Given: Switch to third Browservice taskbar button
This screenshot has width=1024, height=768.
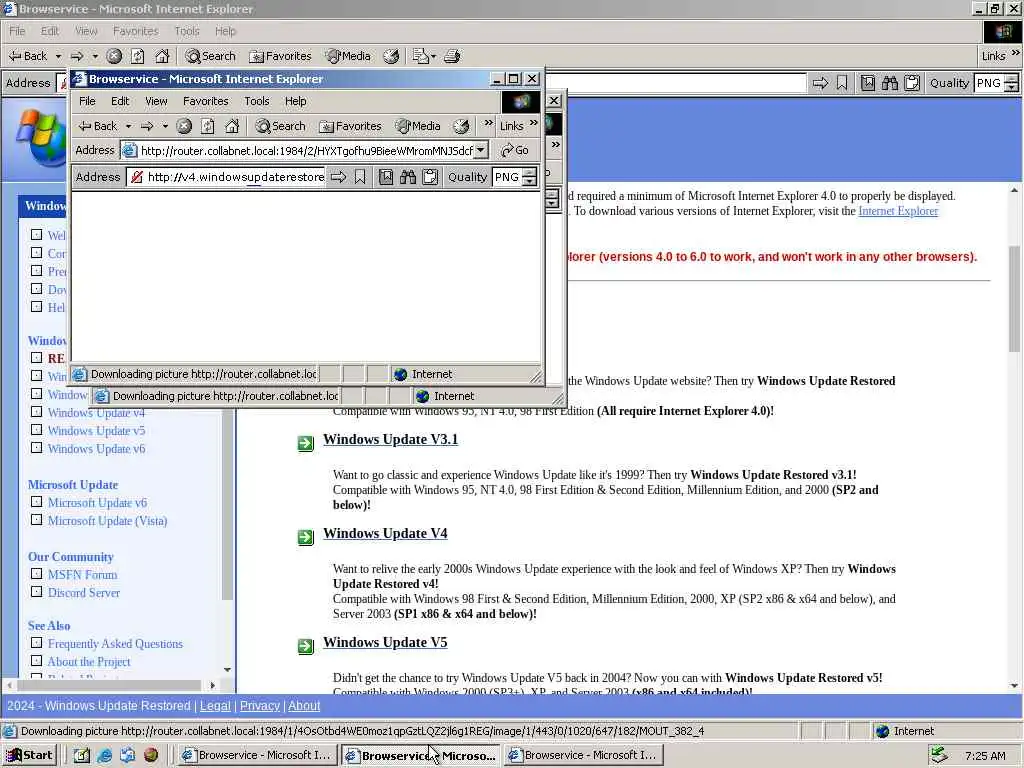Looking at the screenshot, I should 584,756.
